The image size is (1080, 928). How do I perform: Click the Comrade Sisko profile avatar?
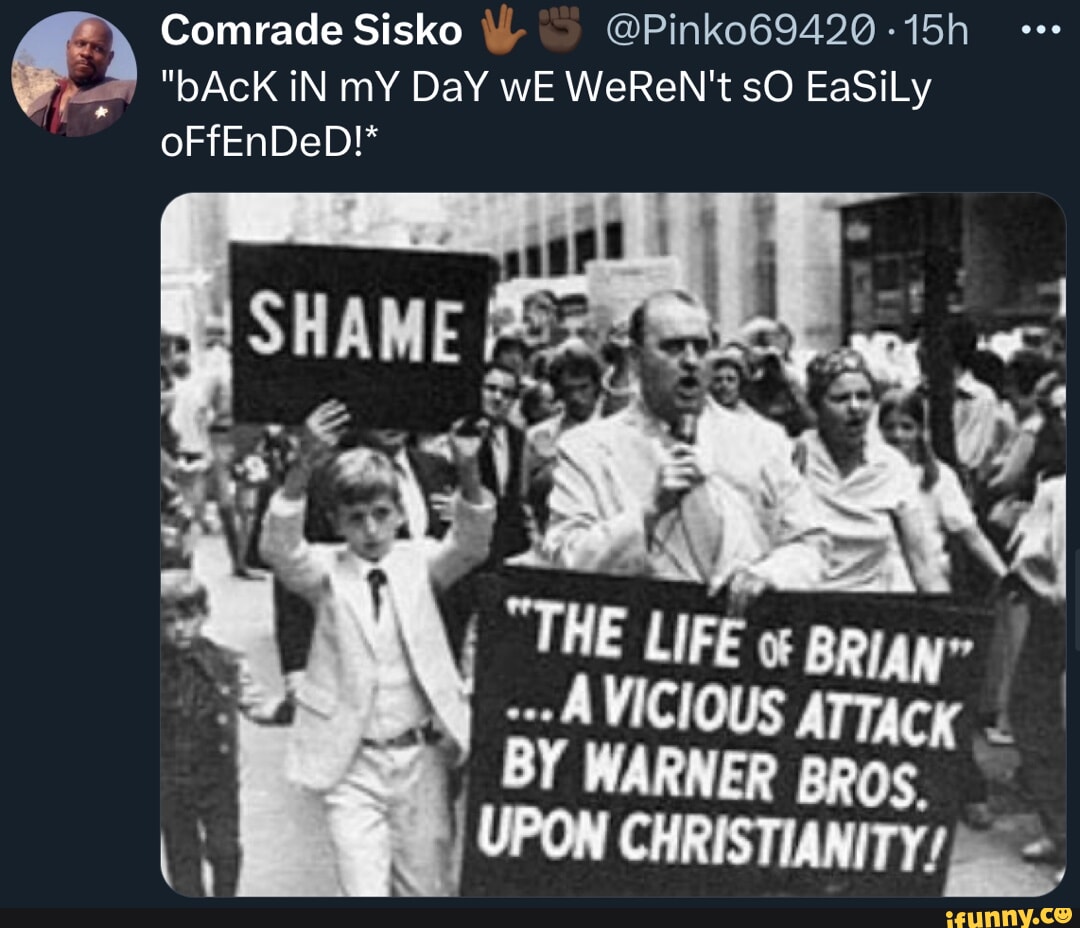coord(74,74)
